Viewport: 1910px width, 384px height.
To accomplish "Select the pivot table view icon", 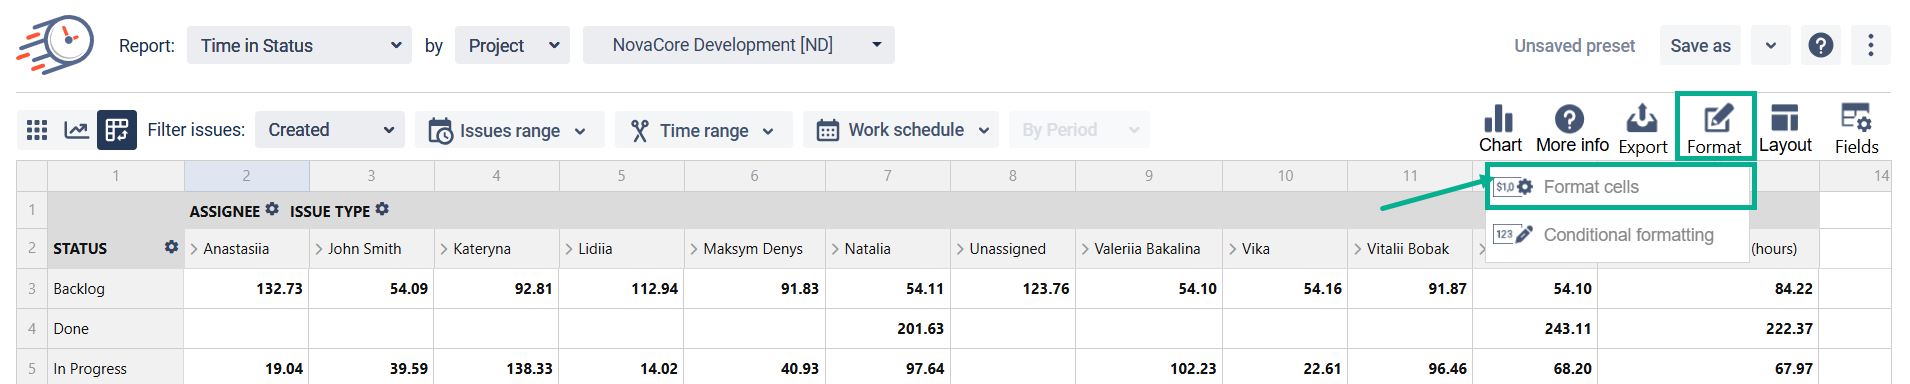I will (116, 130).
